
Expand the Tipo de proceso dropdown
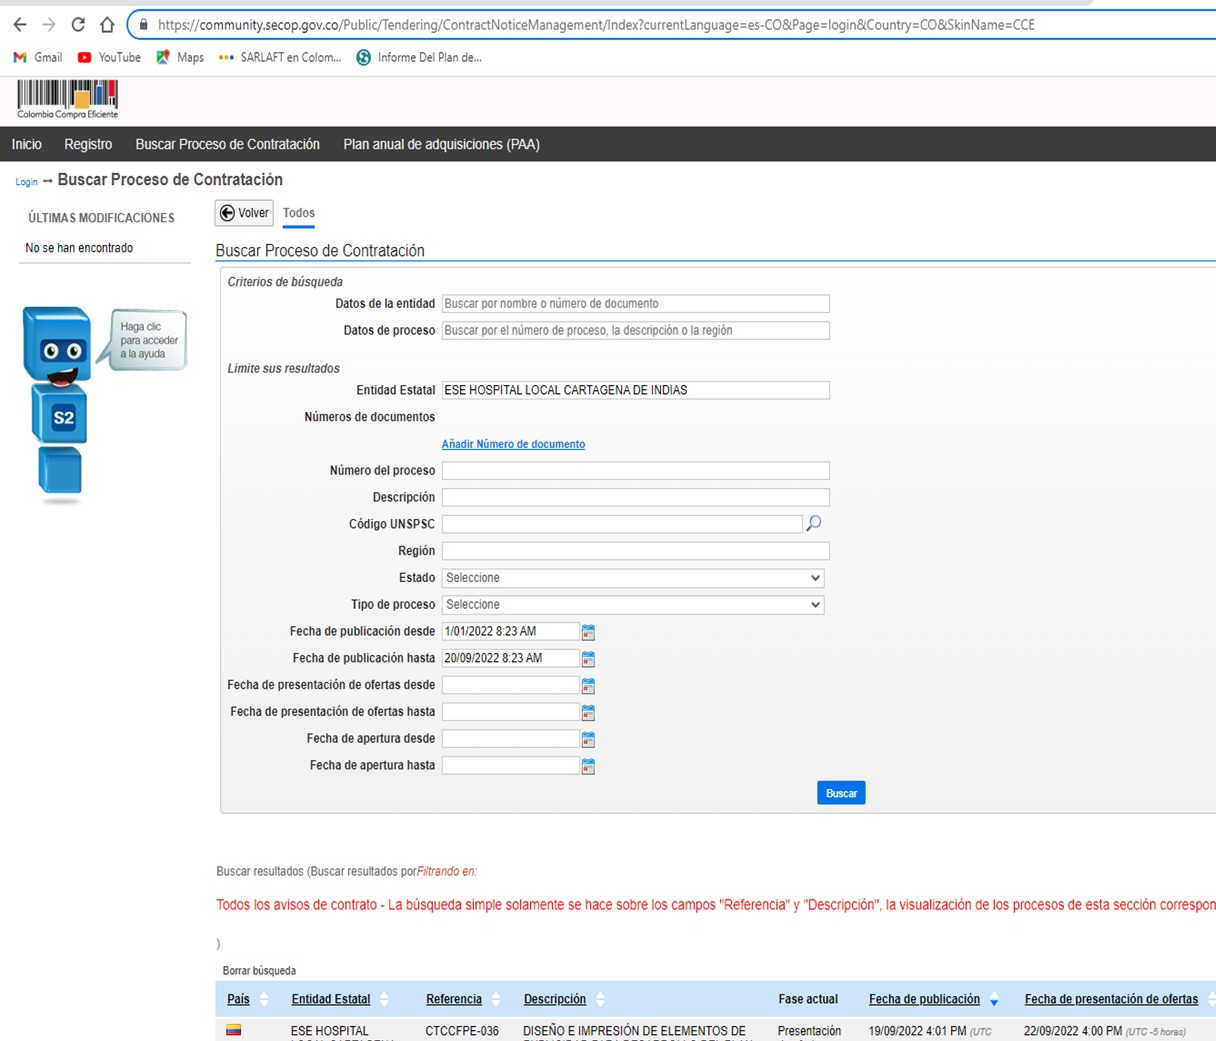pyautogui.click(x=633, y=605)
